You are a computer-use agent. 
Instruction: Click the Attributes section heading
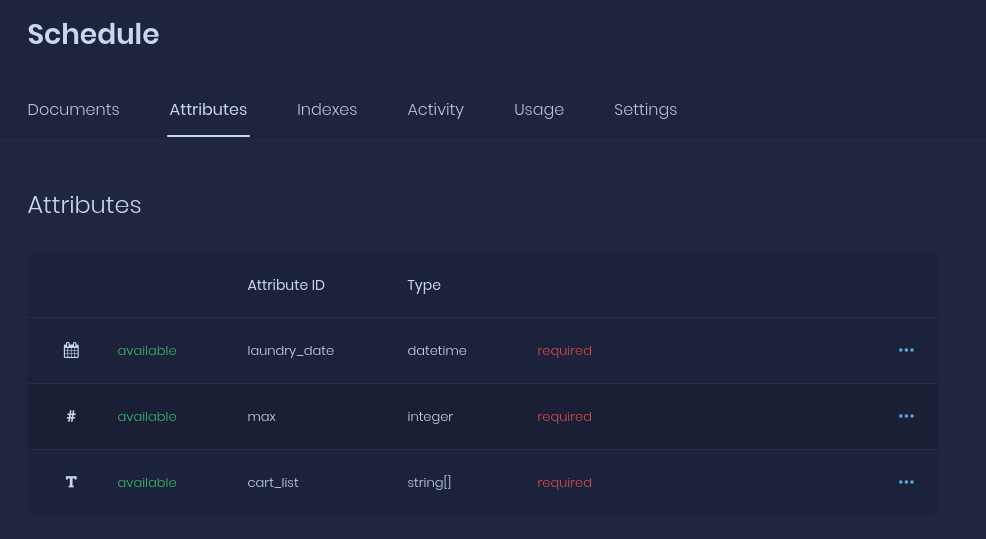(x=84, y=205)
